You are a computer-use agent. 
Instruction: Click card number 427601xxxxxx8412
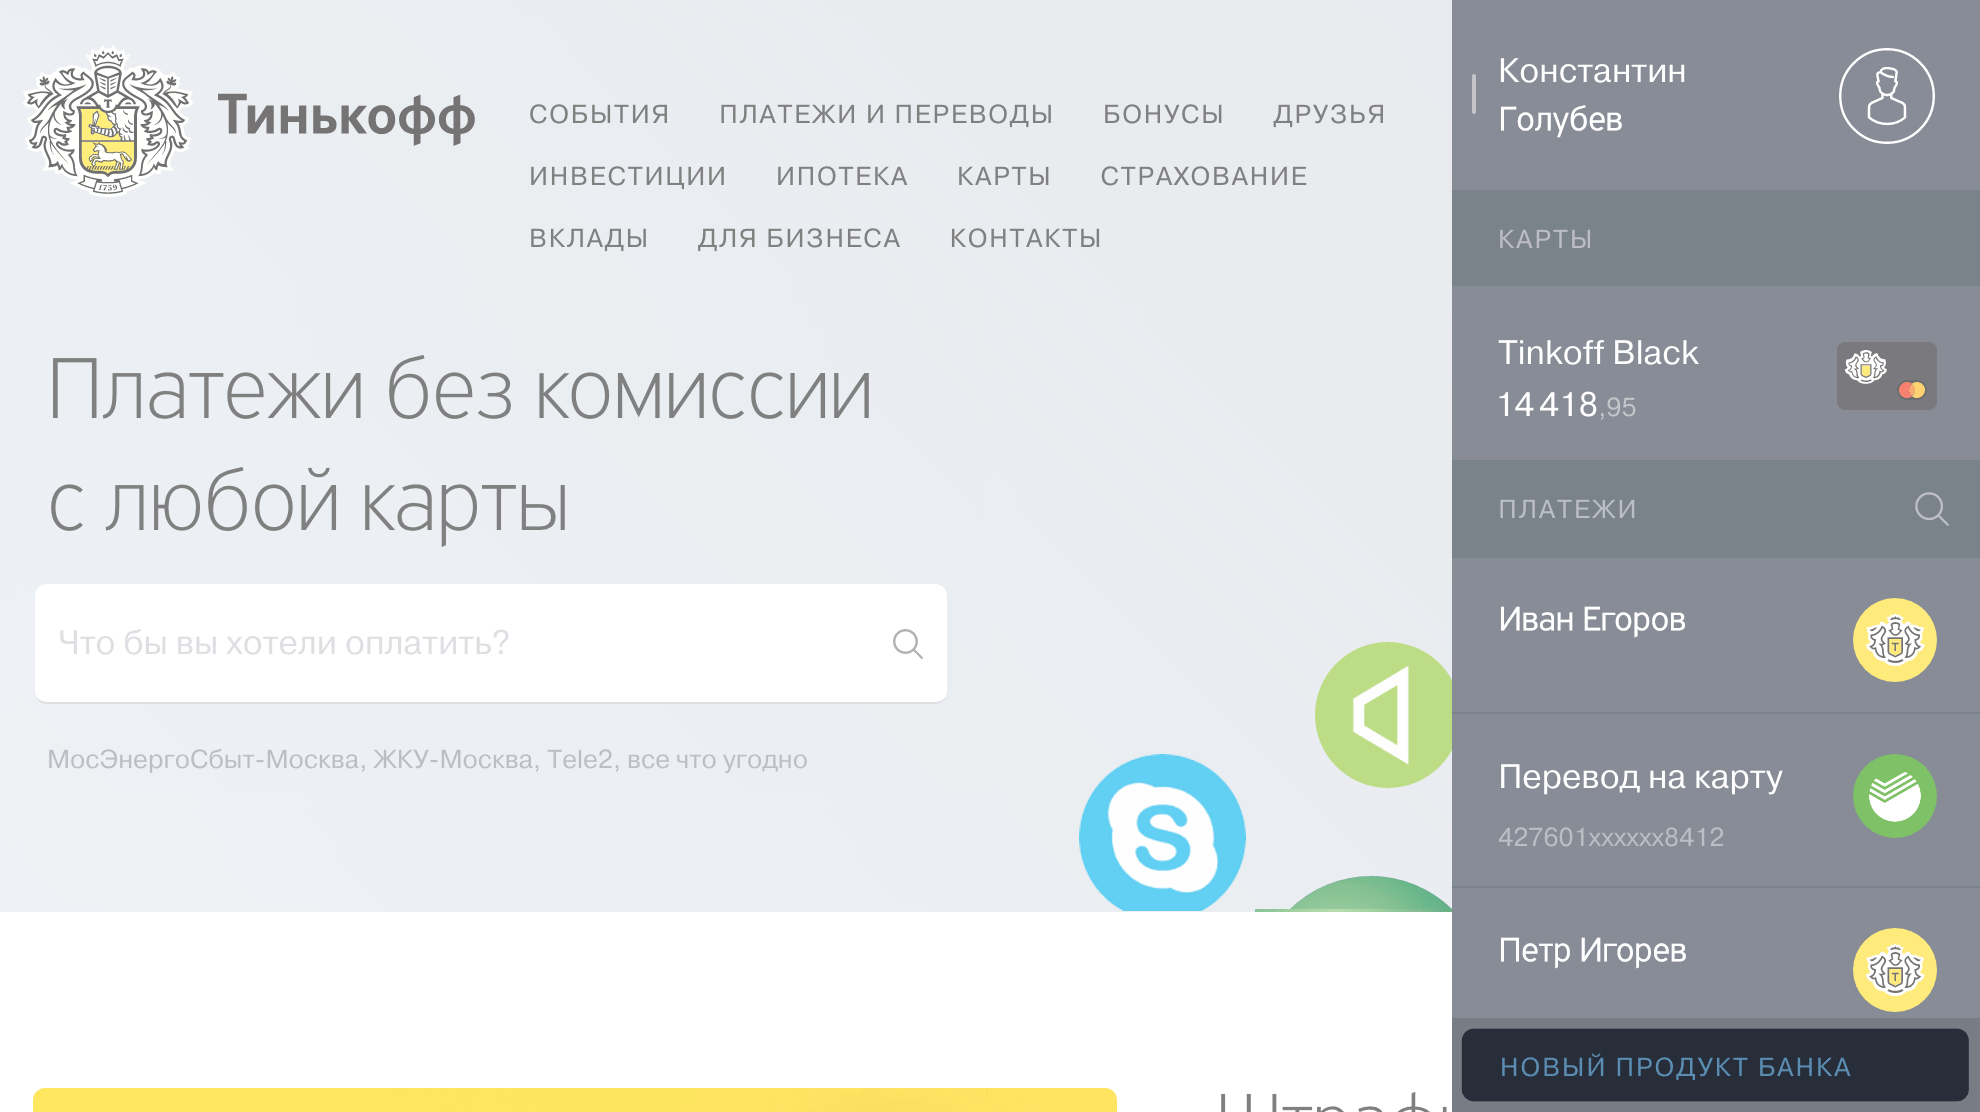click(x=1610, y=837)
